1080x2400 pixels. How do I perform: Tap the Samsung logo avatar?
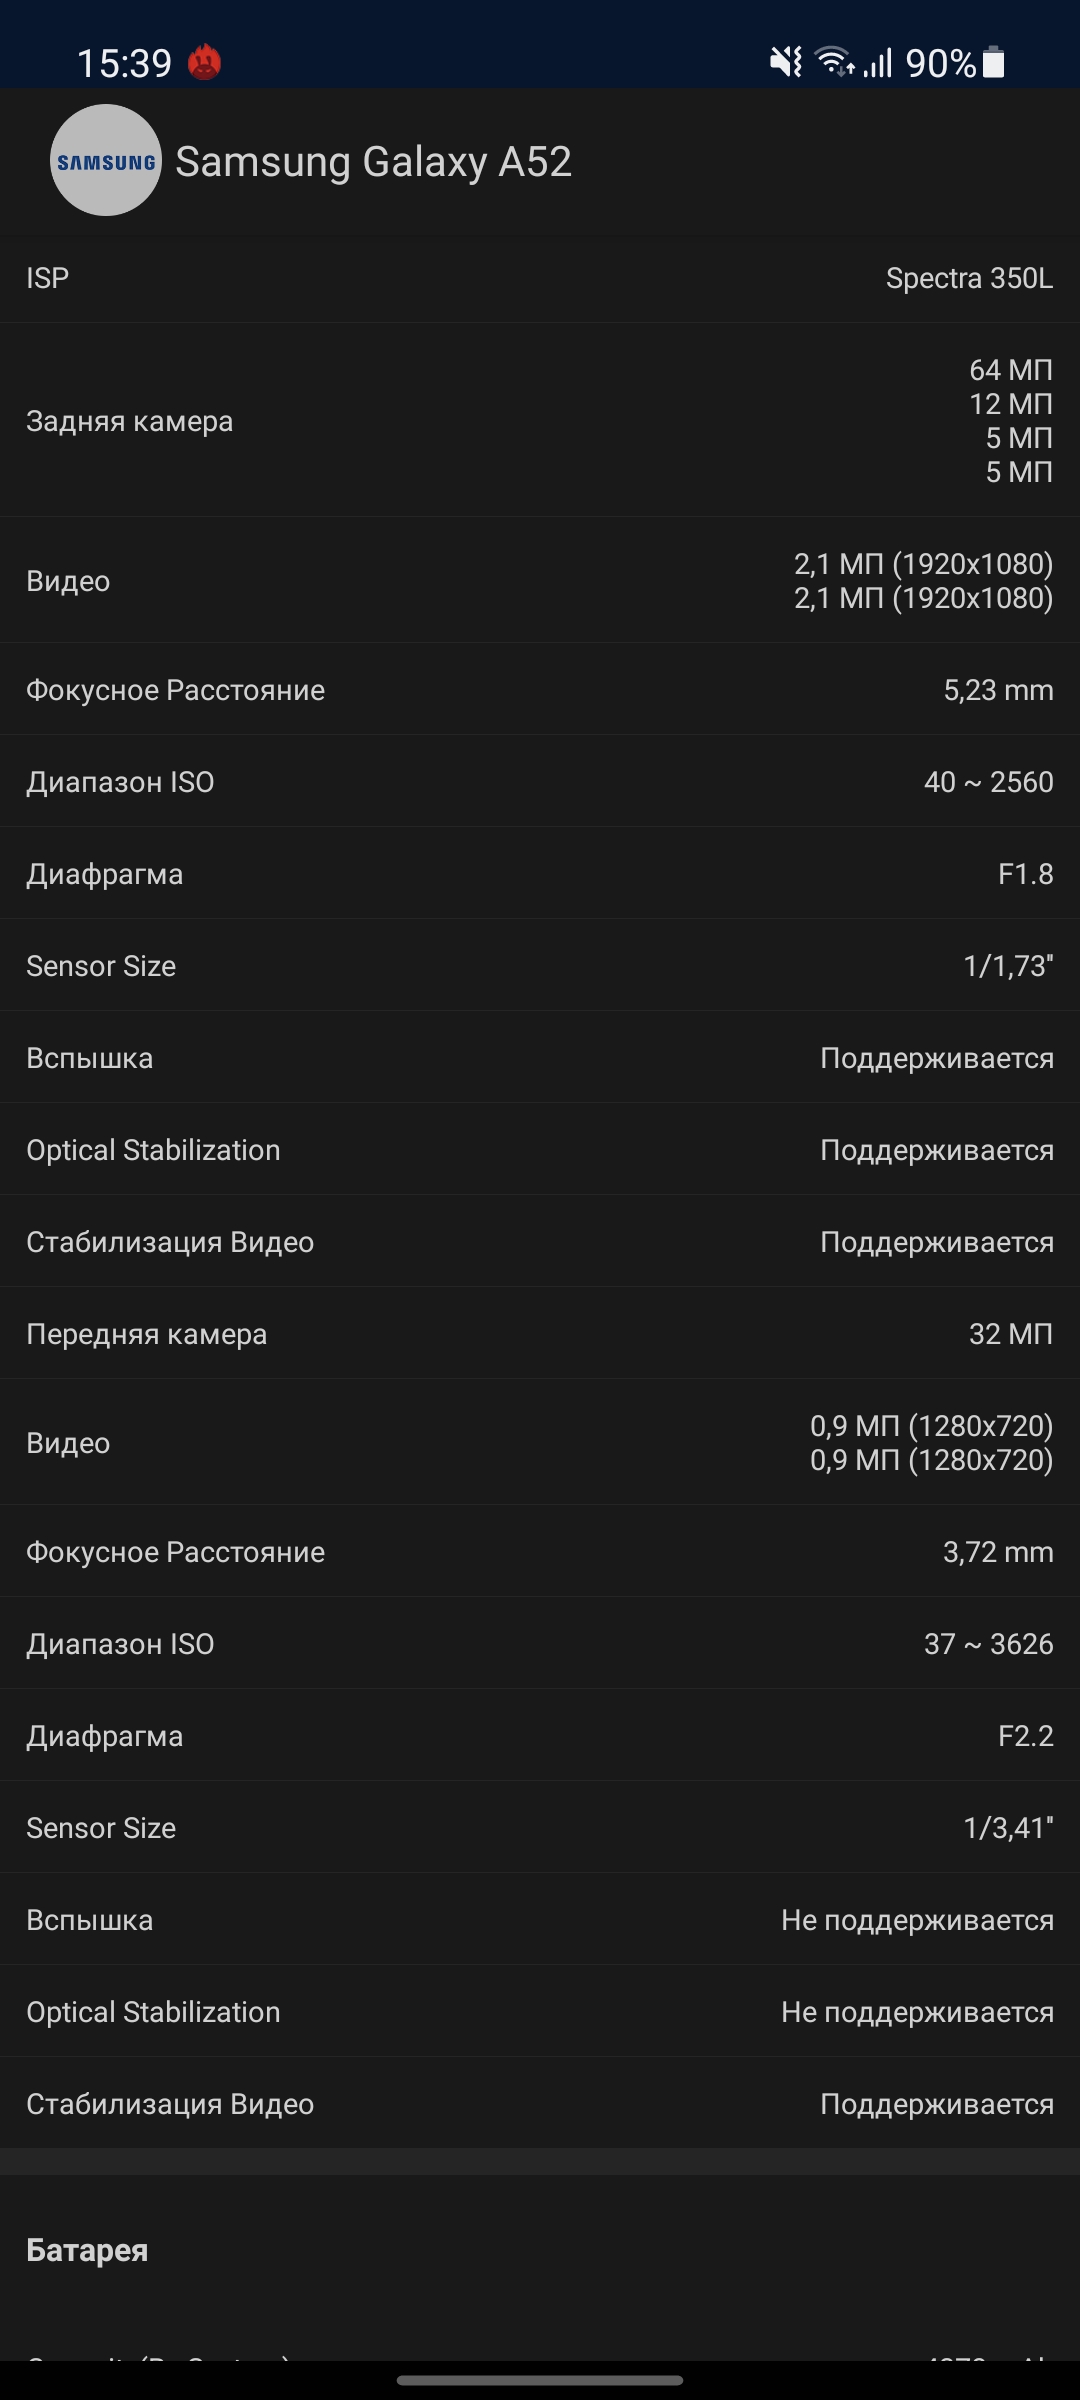[x=106, y=161]
